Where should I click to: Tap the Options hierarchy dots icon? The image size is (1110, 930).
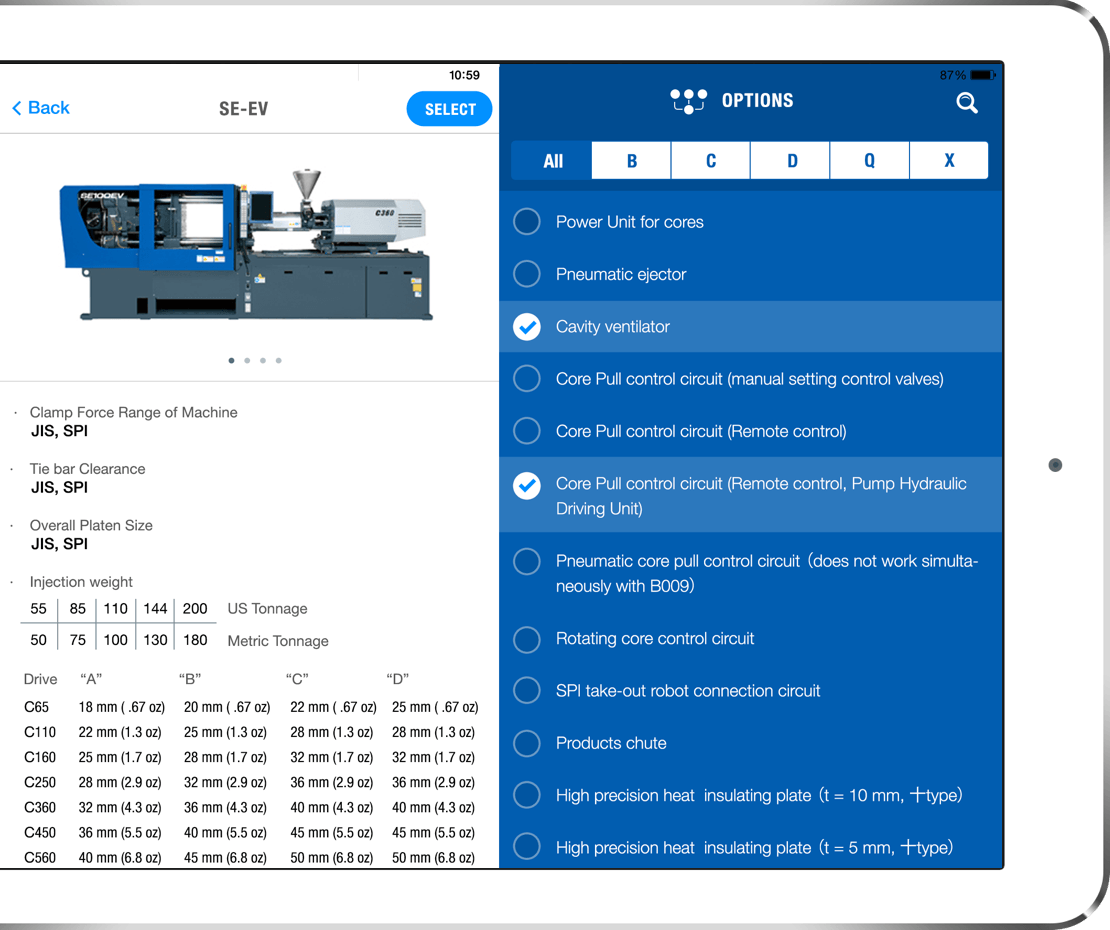[x=688, y=101]
